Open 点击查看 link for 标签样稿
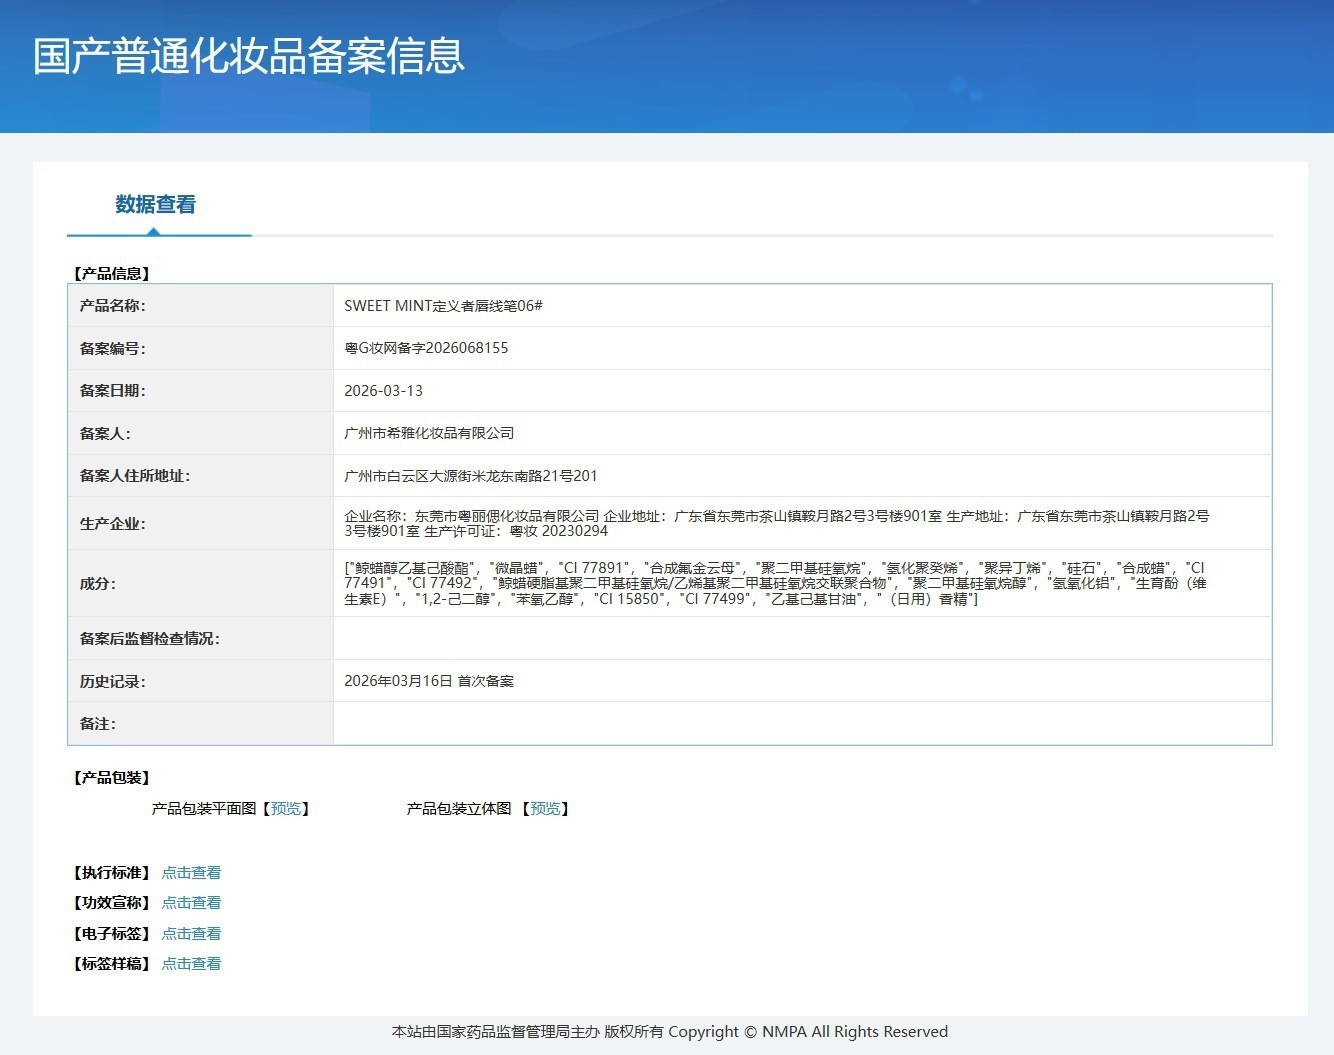Screen dimensions: 1334x1055 [191, 964]
